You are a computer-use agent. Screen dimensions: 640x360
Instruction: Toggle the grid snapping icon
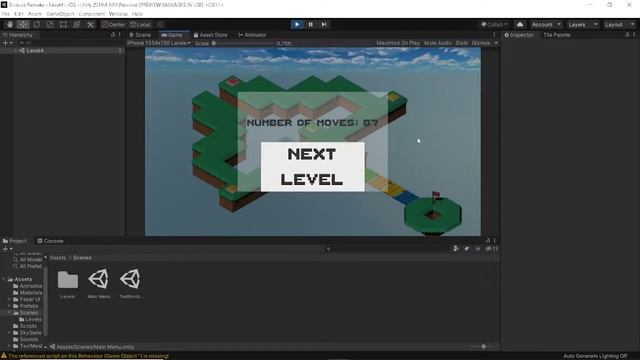tap(160, 24)
